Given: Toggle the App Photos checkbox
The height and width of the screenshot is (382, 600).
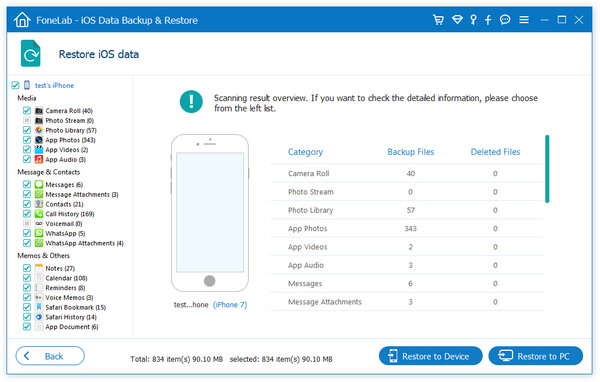Looking at the screenshot, I should tap(27, 140).
